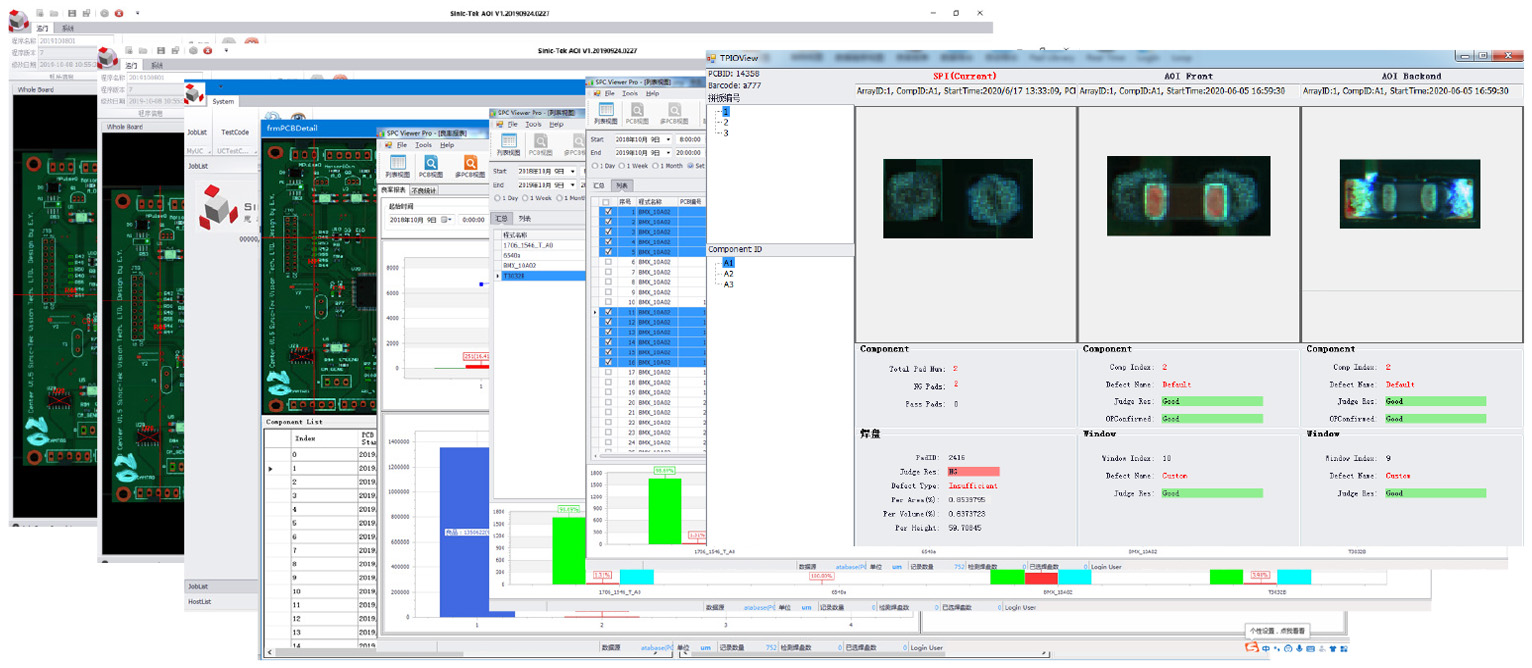Click the orange 多PCB视图 toolbar icon

(468, 165)
